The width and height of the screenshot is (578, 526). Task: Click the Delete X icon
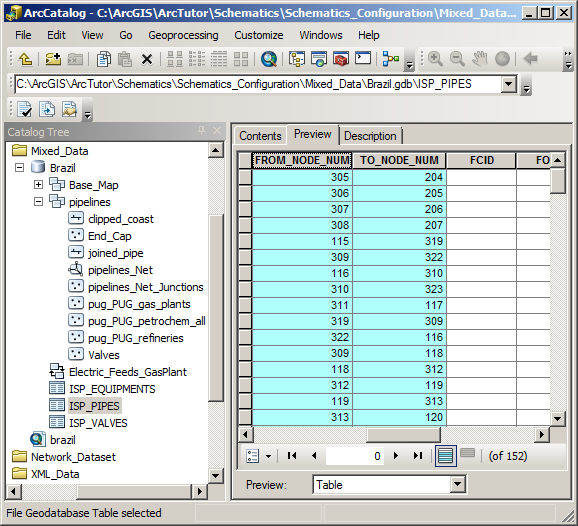click(147, 59)
